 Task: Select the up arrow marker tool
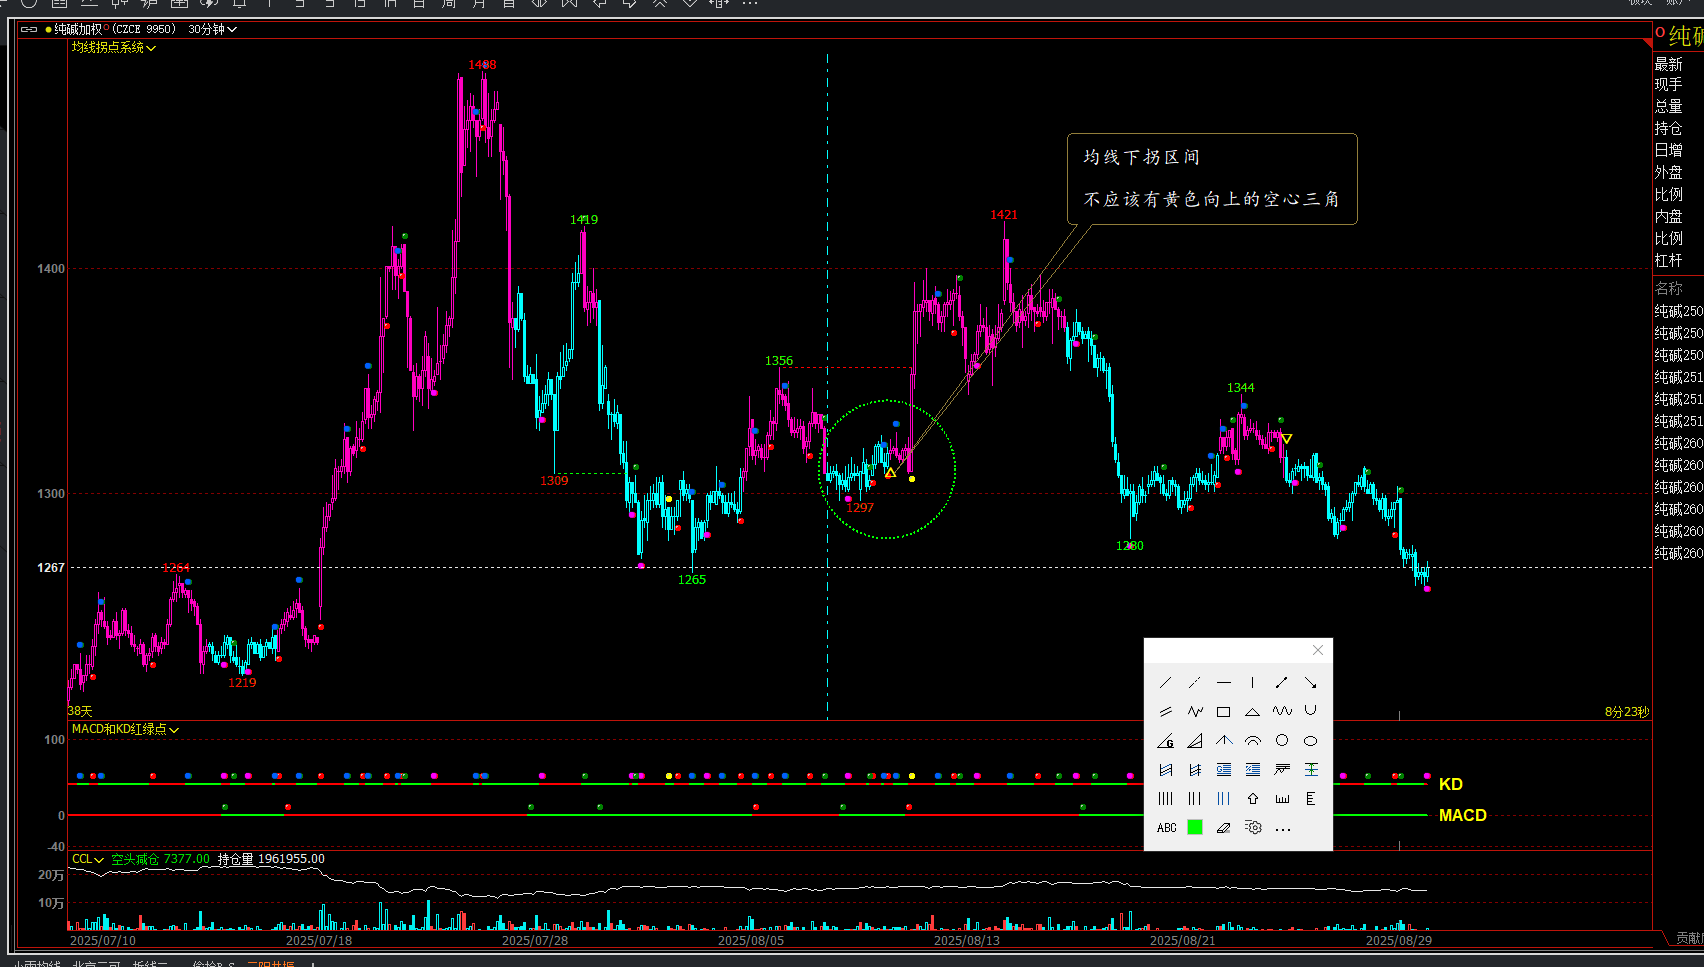click(x=1252, y=799)
